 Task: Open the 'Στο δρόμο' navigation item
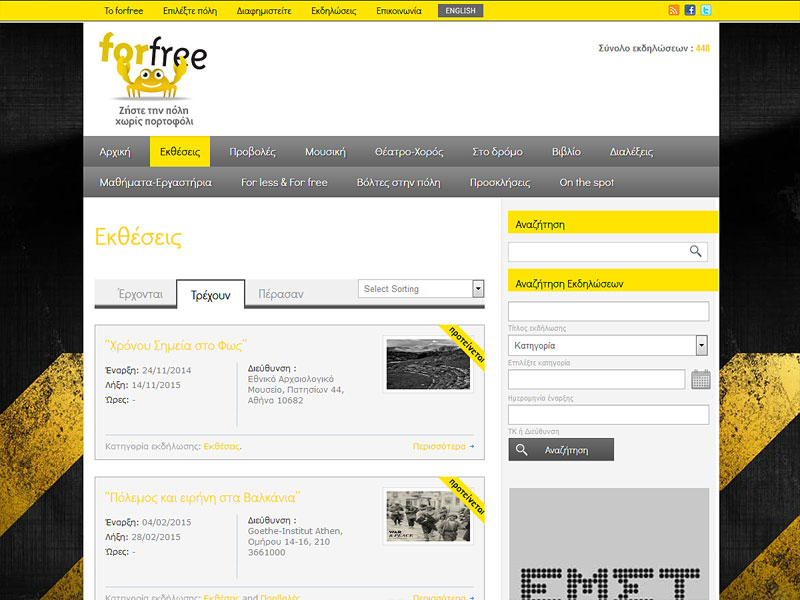pos(497,152)
